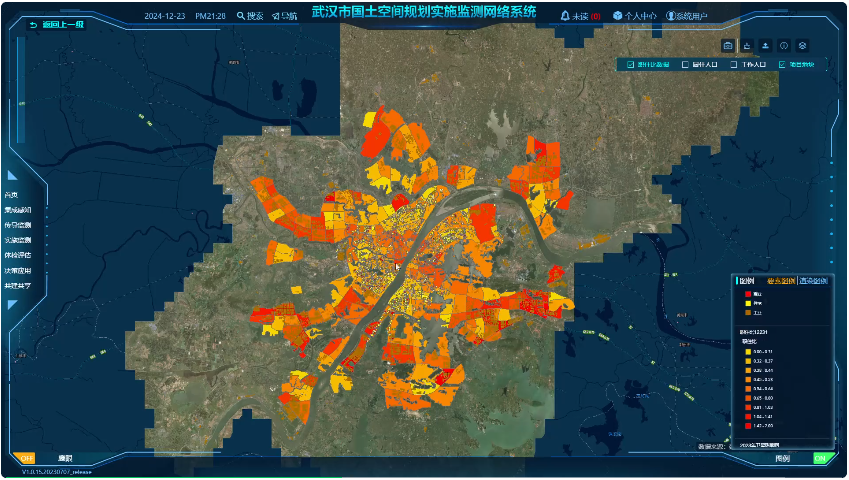Select 首页 in the left side menu
The height and width of the screenshot is (480, 849).
click(x=12, y=195)
